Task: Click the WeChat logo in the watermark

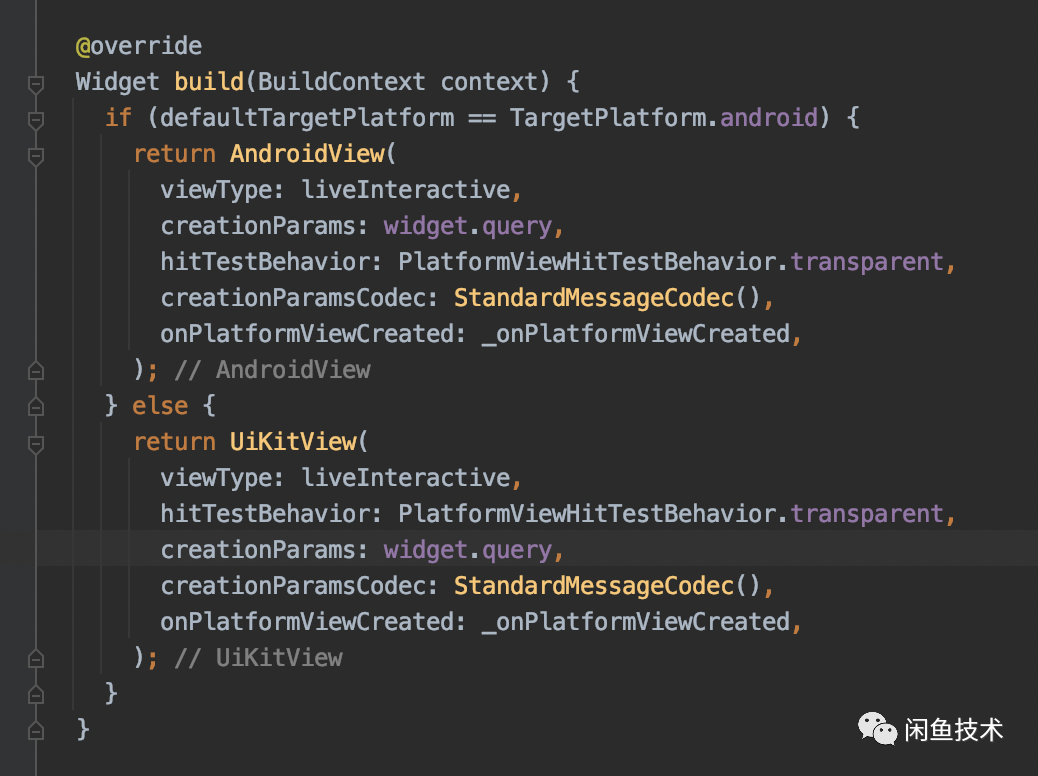Action: (877, 730)
